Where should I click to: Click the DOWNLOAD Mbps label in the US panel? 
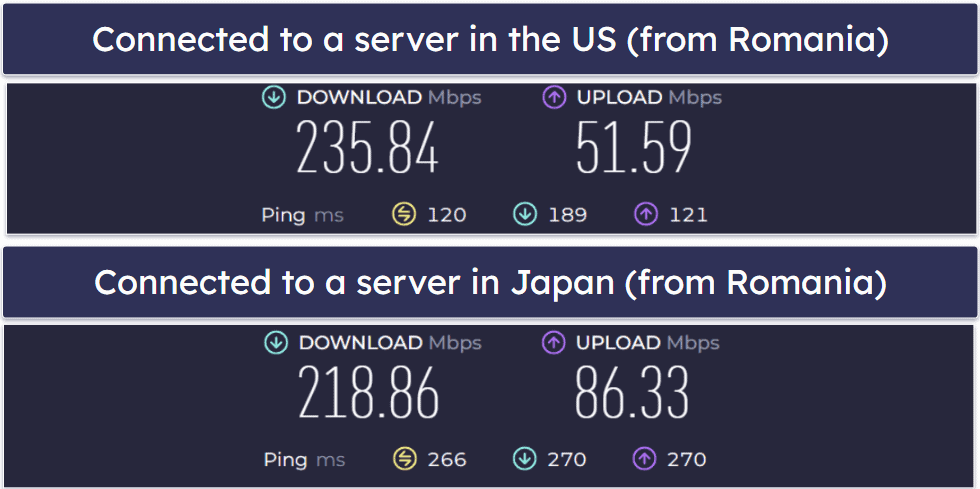tap(389, 98)
